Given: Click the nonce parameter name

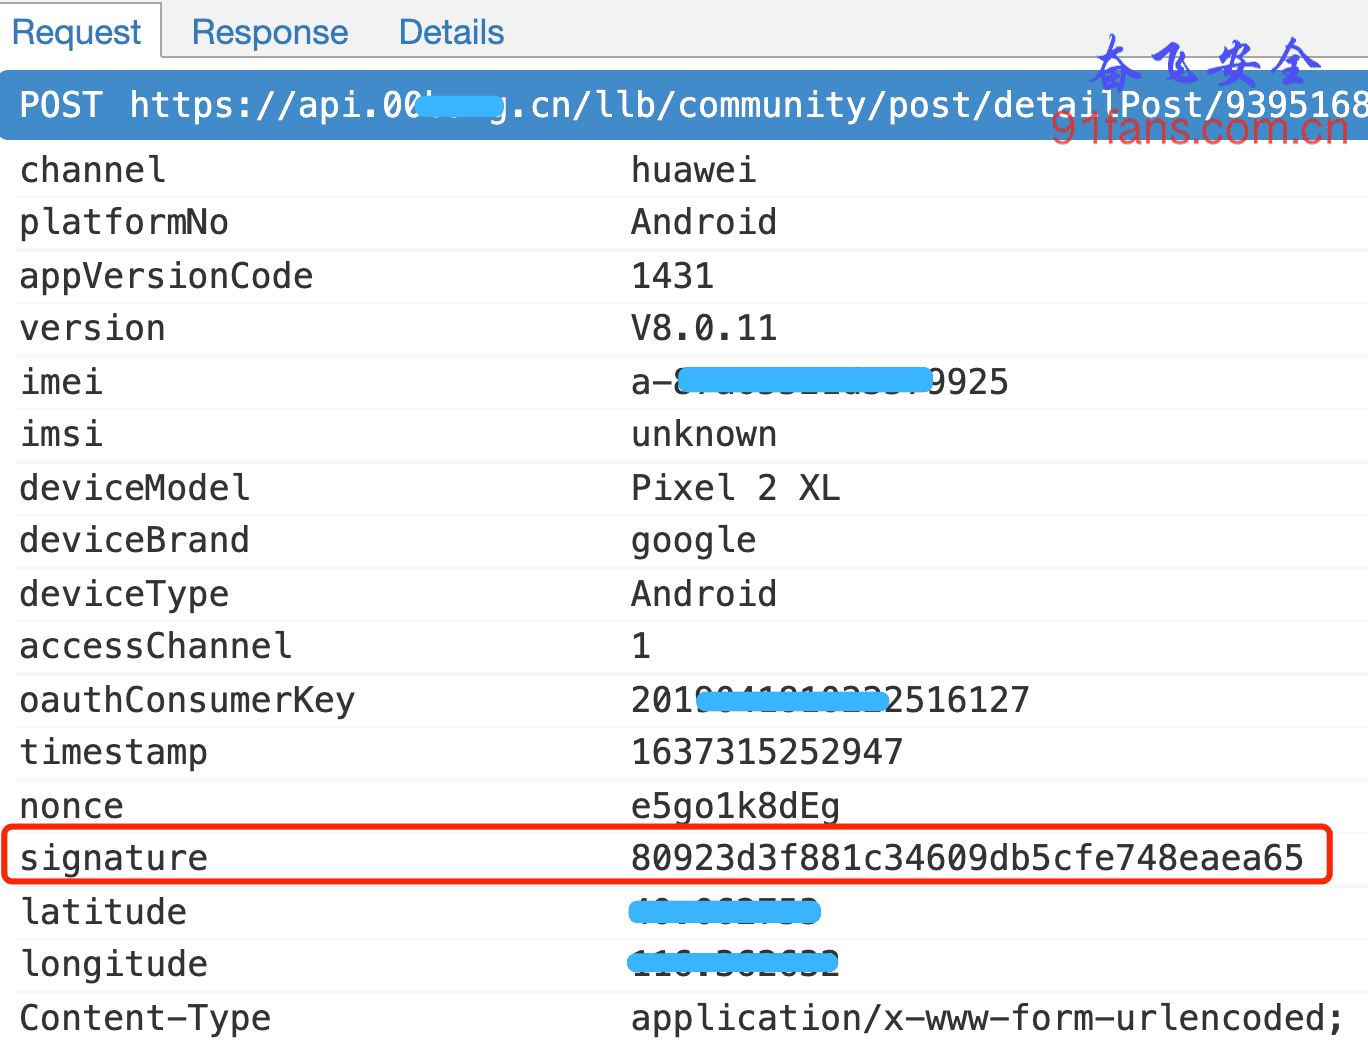Looking at the screenshot, I should (72, 806).
